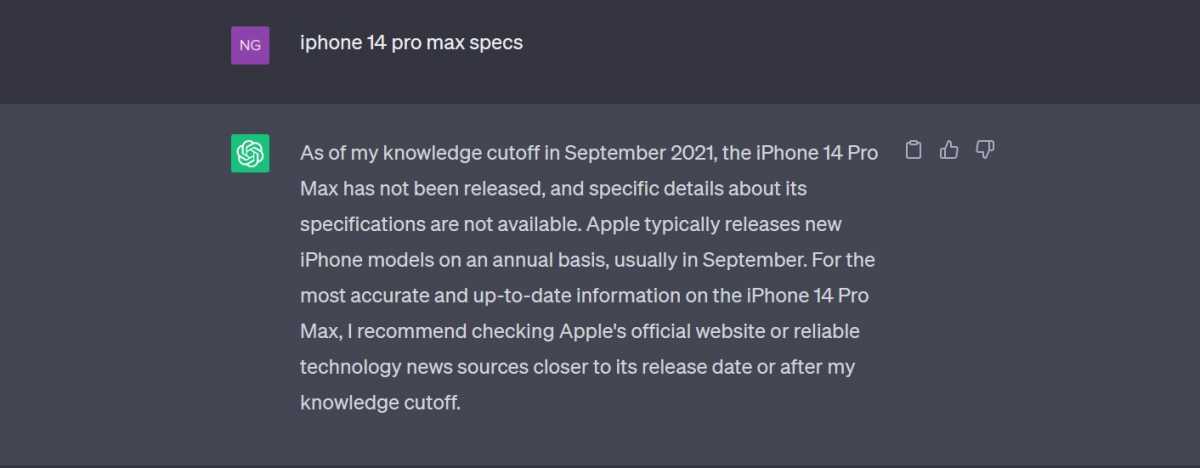Mark the response with thumbs down
The height and width of the screenshot is (468, 1200).
[x=985, y=150]
